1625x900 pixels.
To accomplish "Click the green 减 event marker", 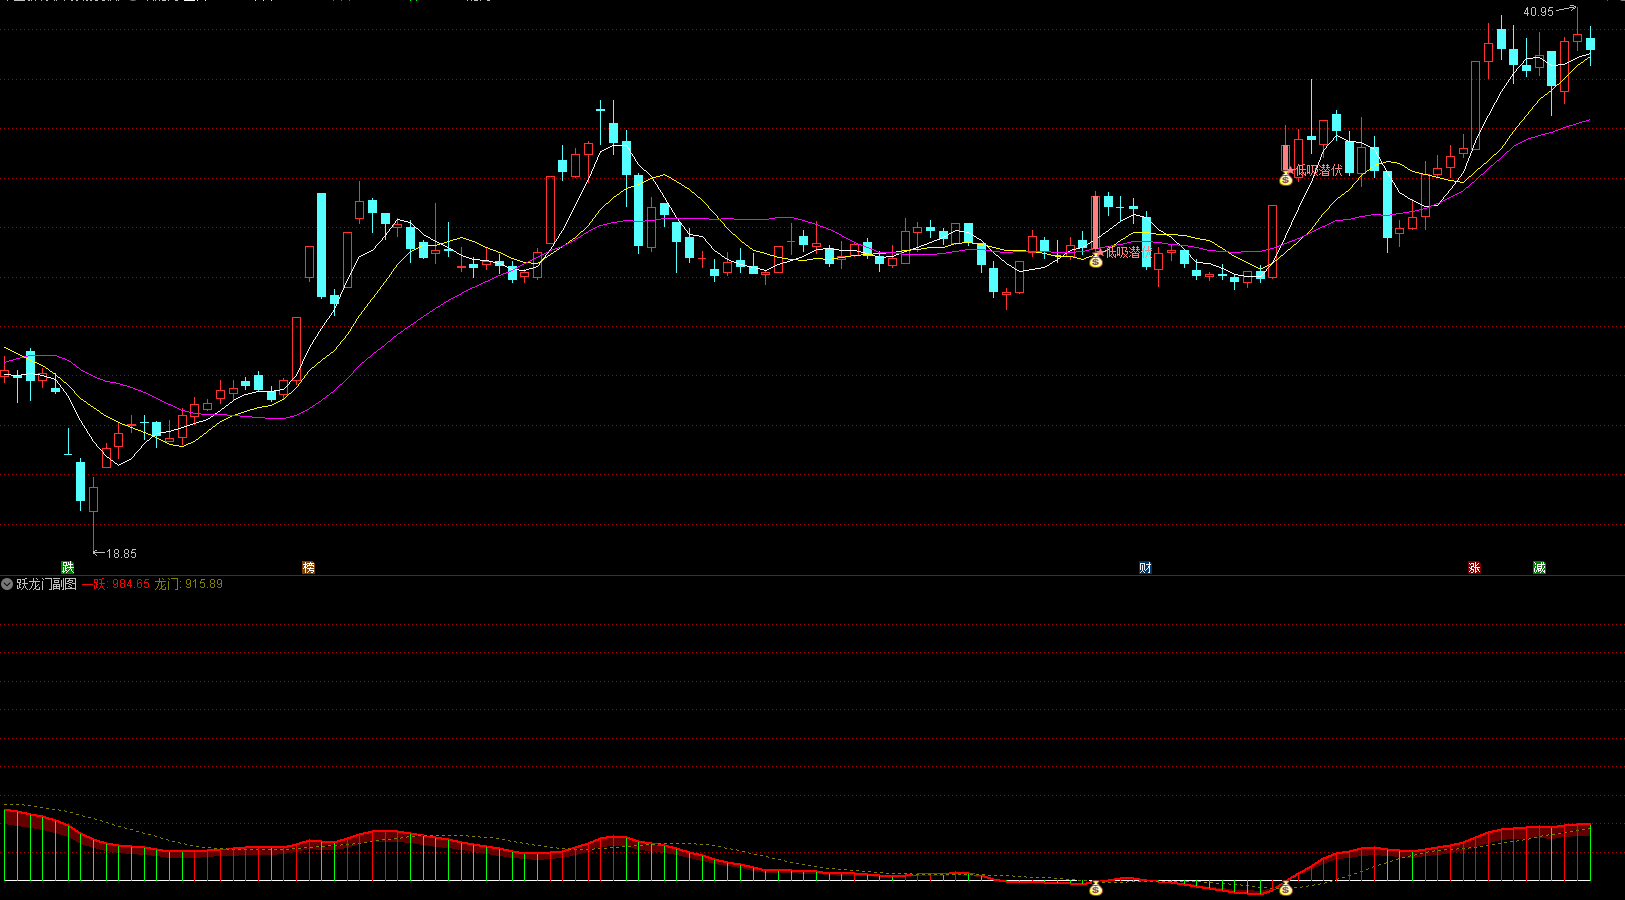I will (1539, 567).
